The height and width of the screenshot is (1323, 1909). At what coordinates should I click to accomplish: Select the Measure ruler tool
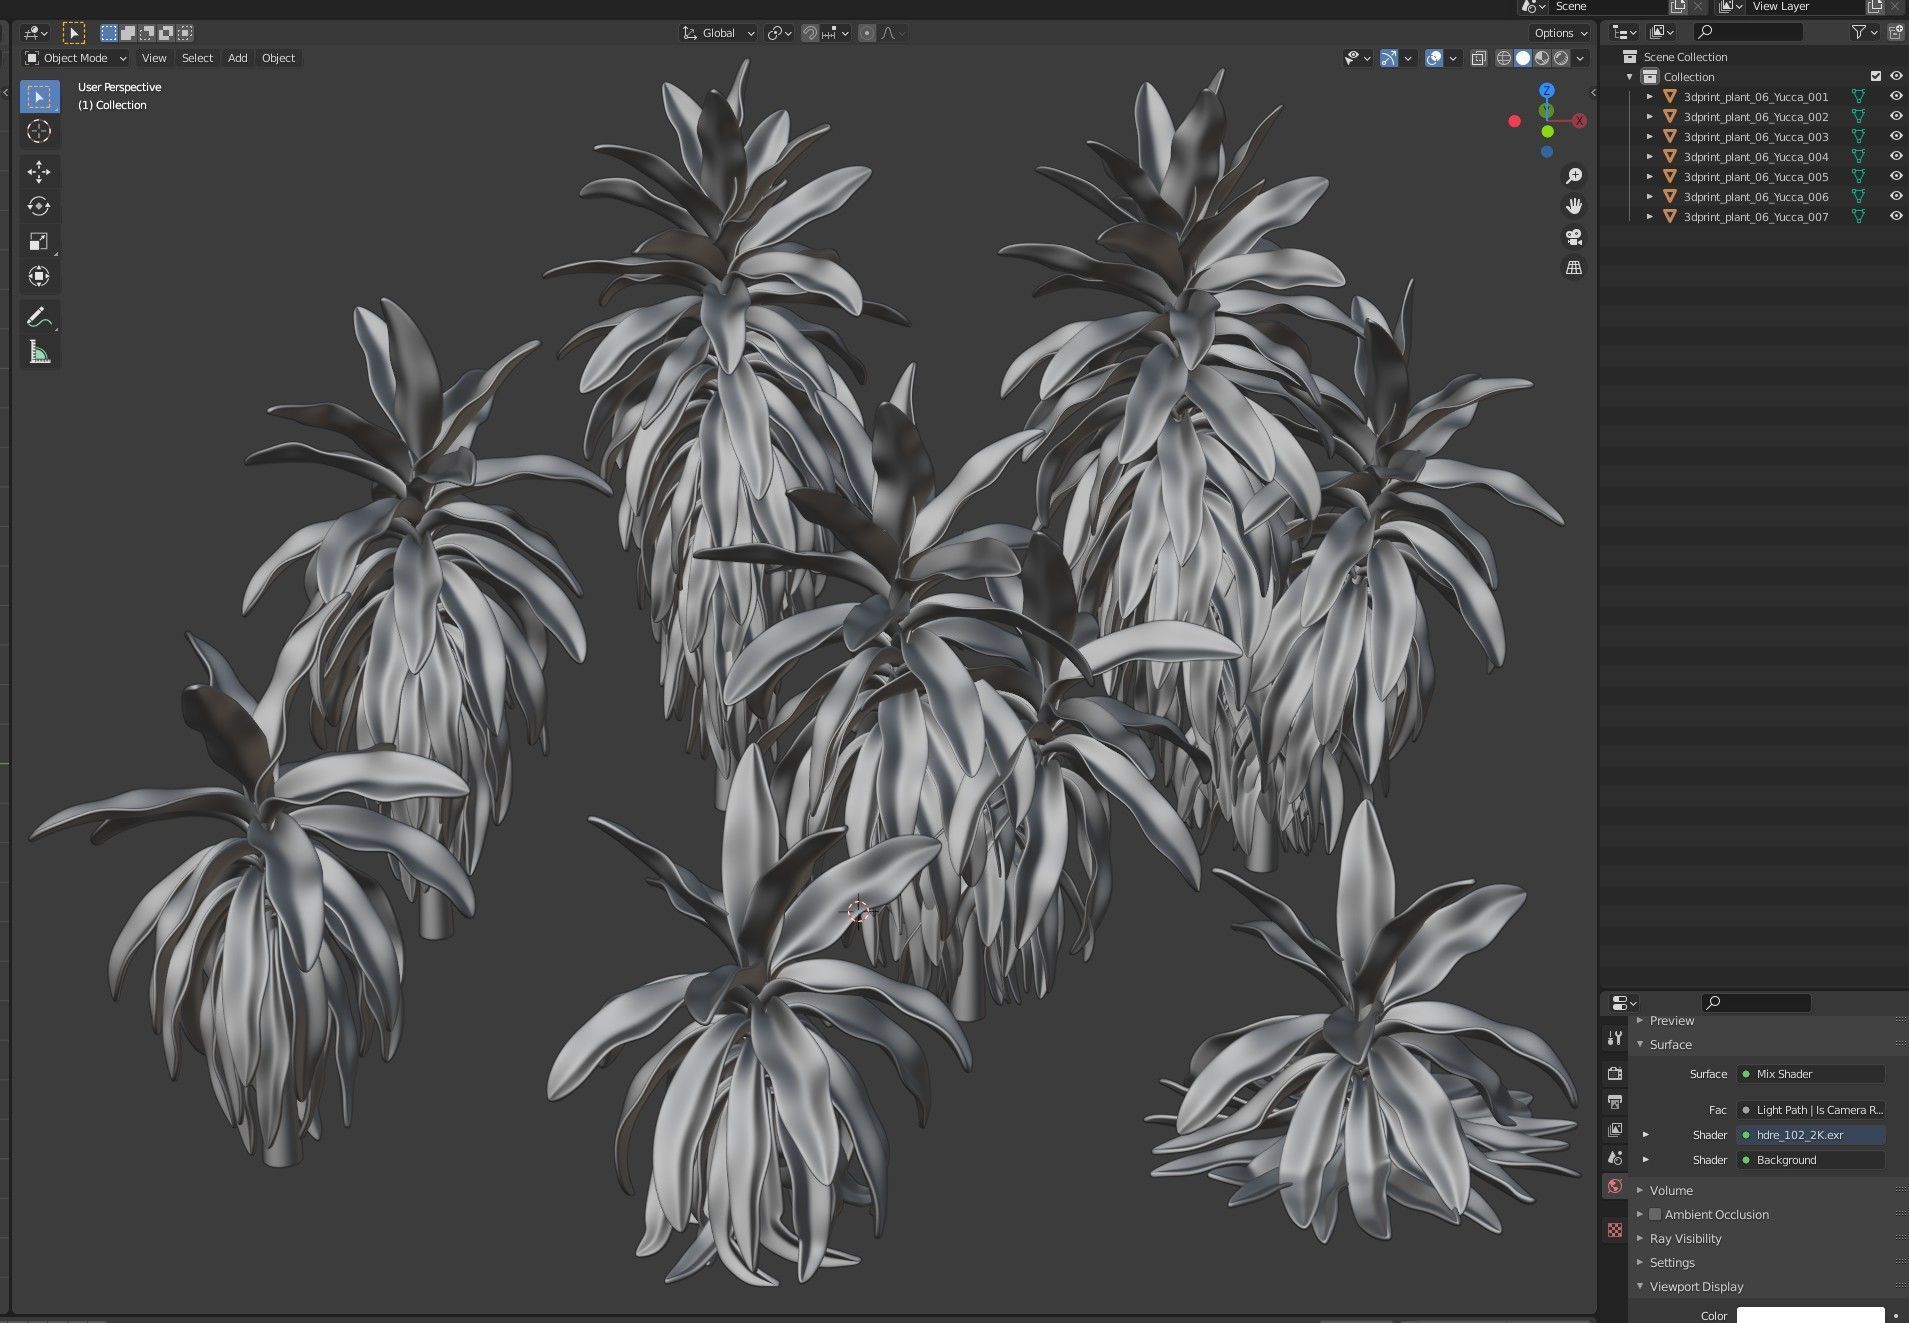point(39,353)
